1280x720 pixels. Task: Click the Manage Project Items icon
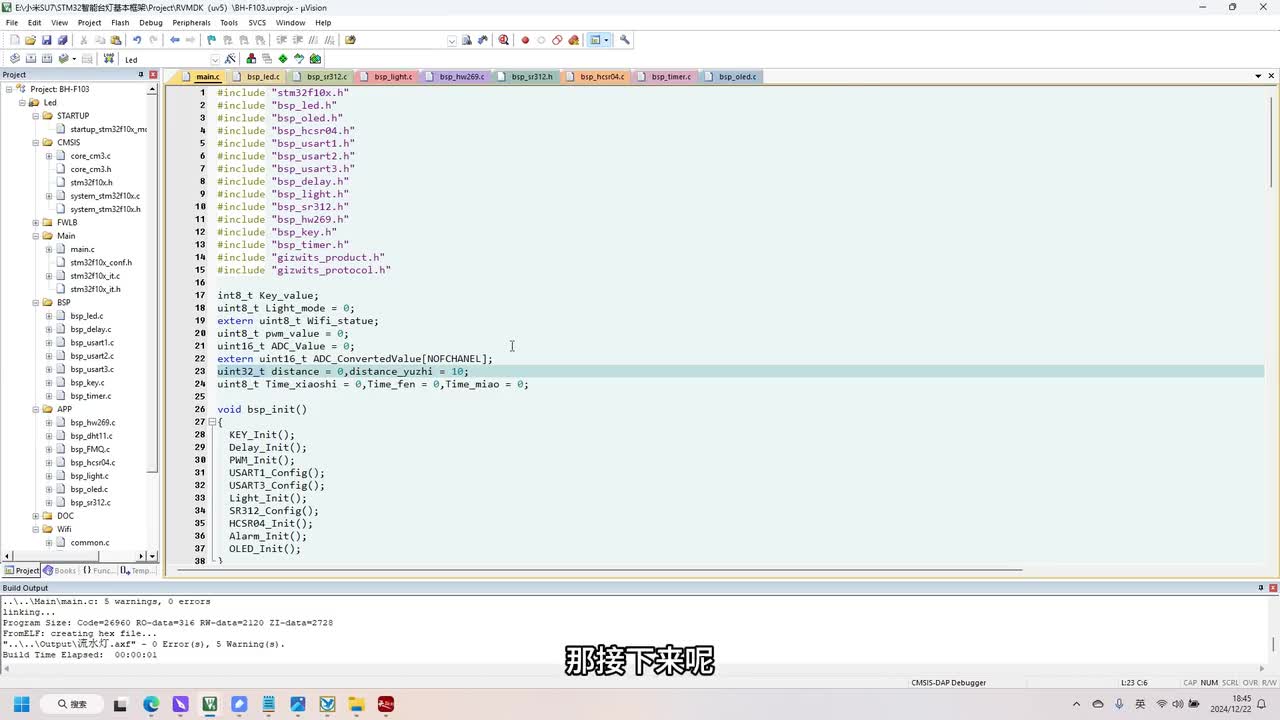tap(251, 59)
